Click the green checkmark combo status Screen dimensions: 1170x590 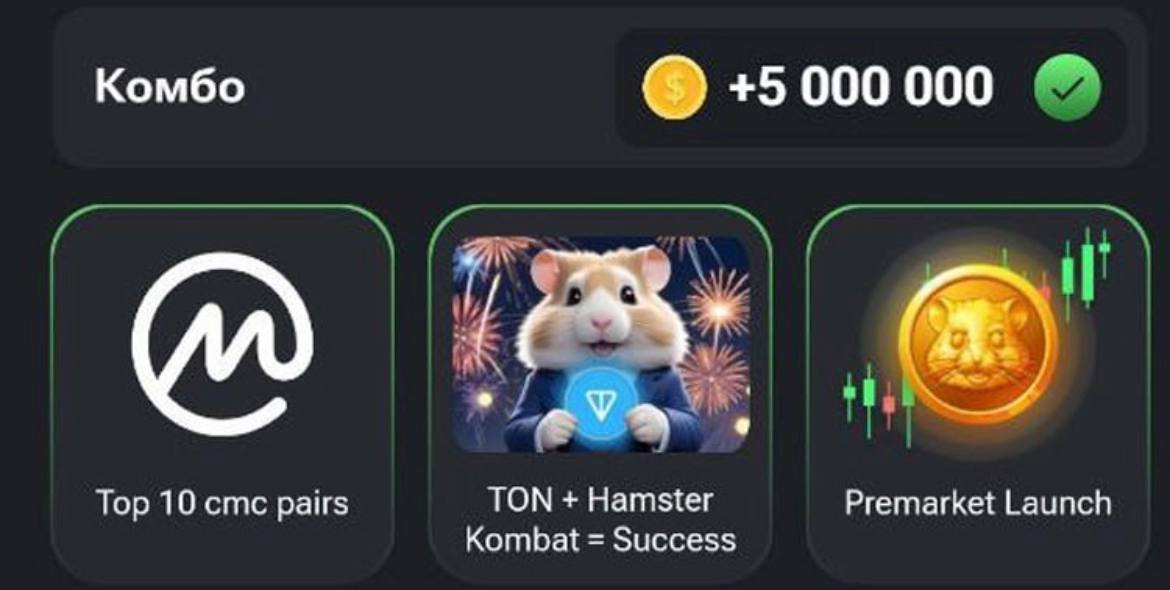(1067, 87)
